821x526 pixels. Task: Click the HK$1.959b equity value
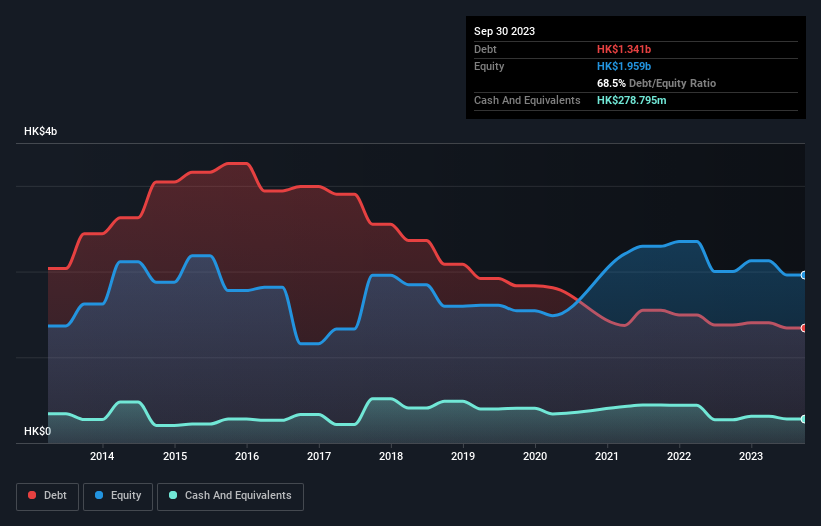[x=624, y=66]
